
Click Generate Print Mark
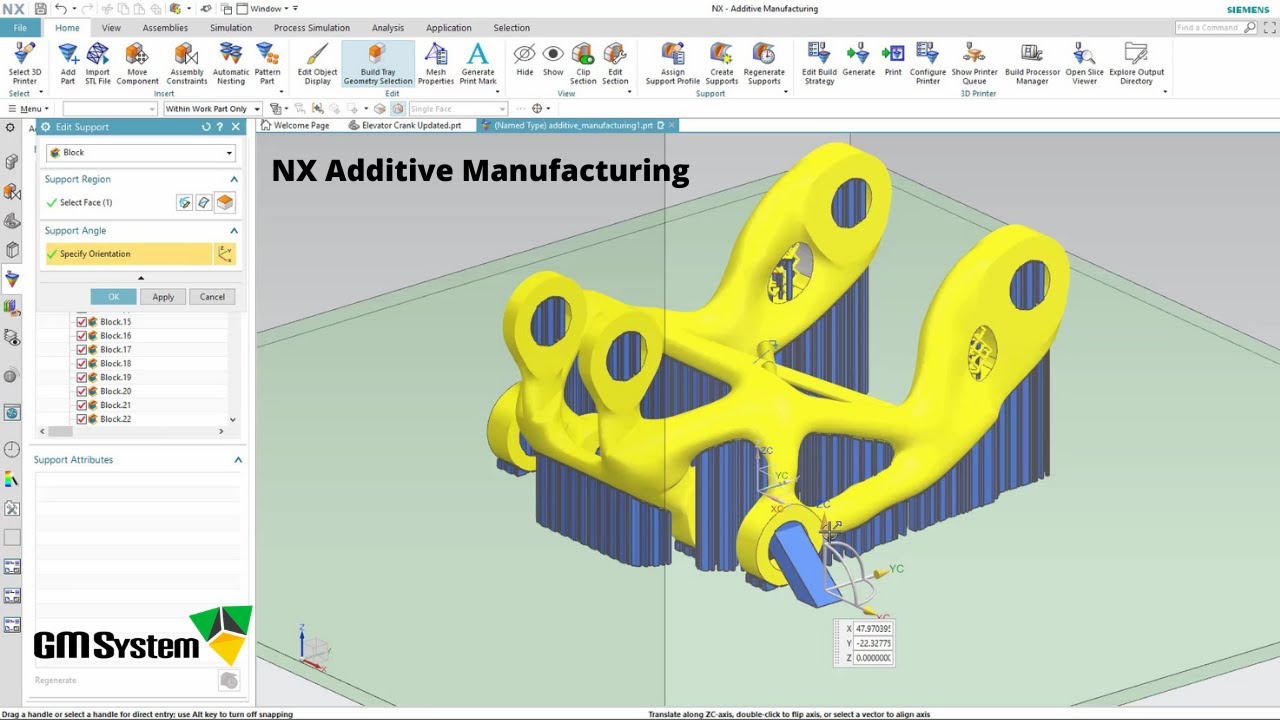pyautogui.click(x=478, y=63)
